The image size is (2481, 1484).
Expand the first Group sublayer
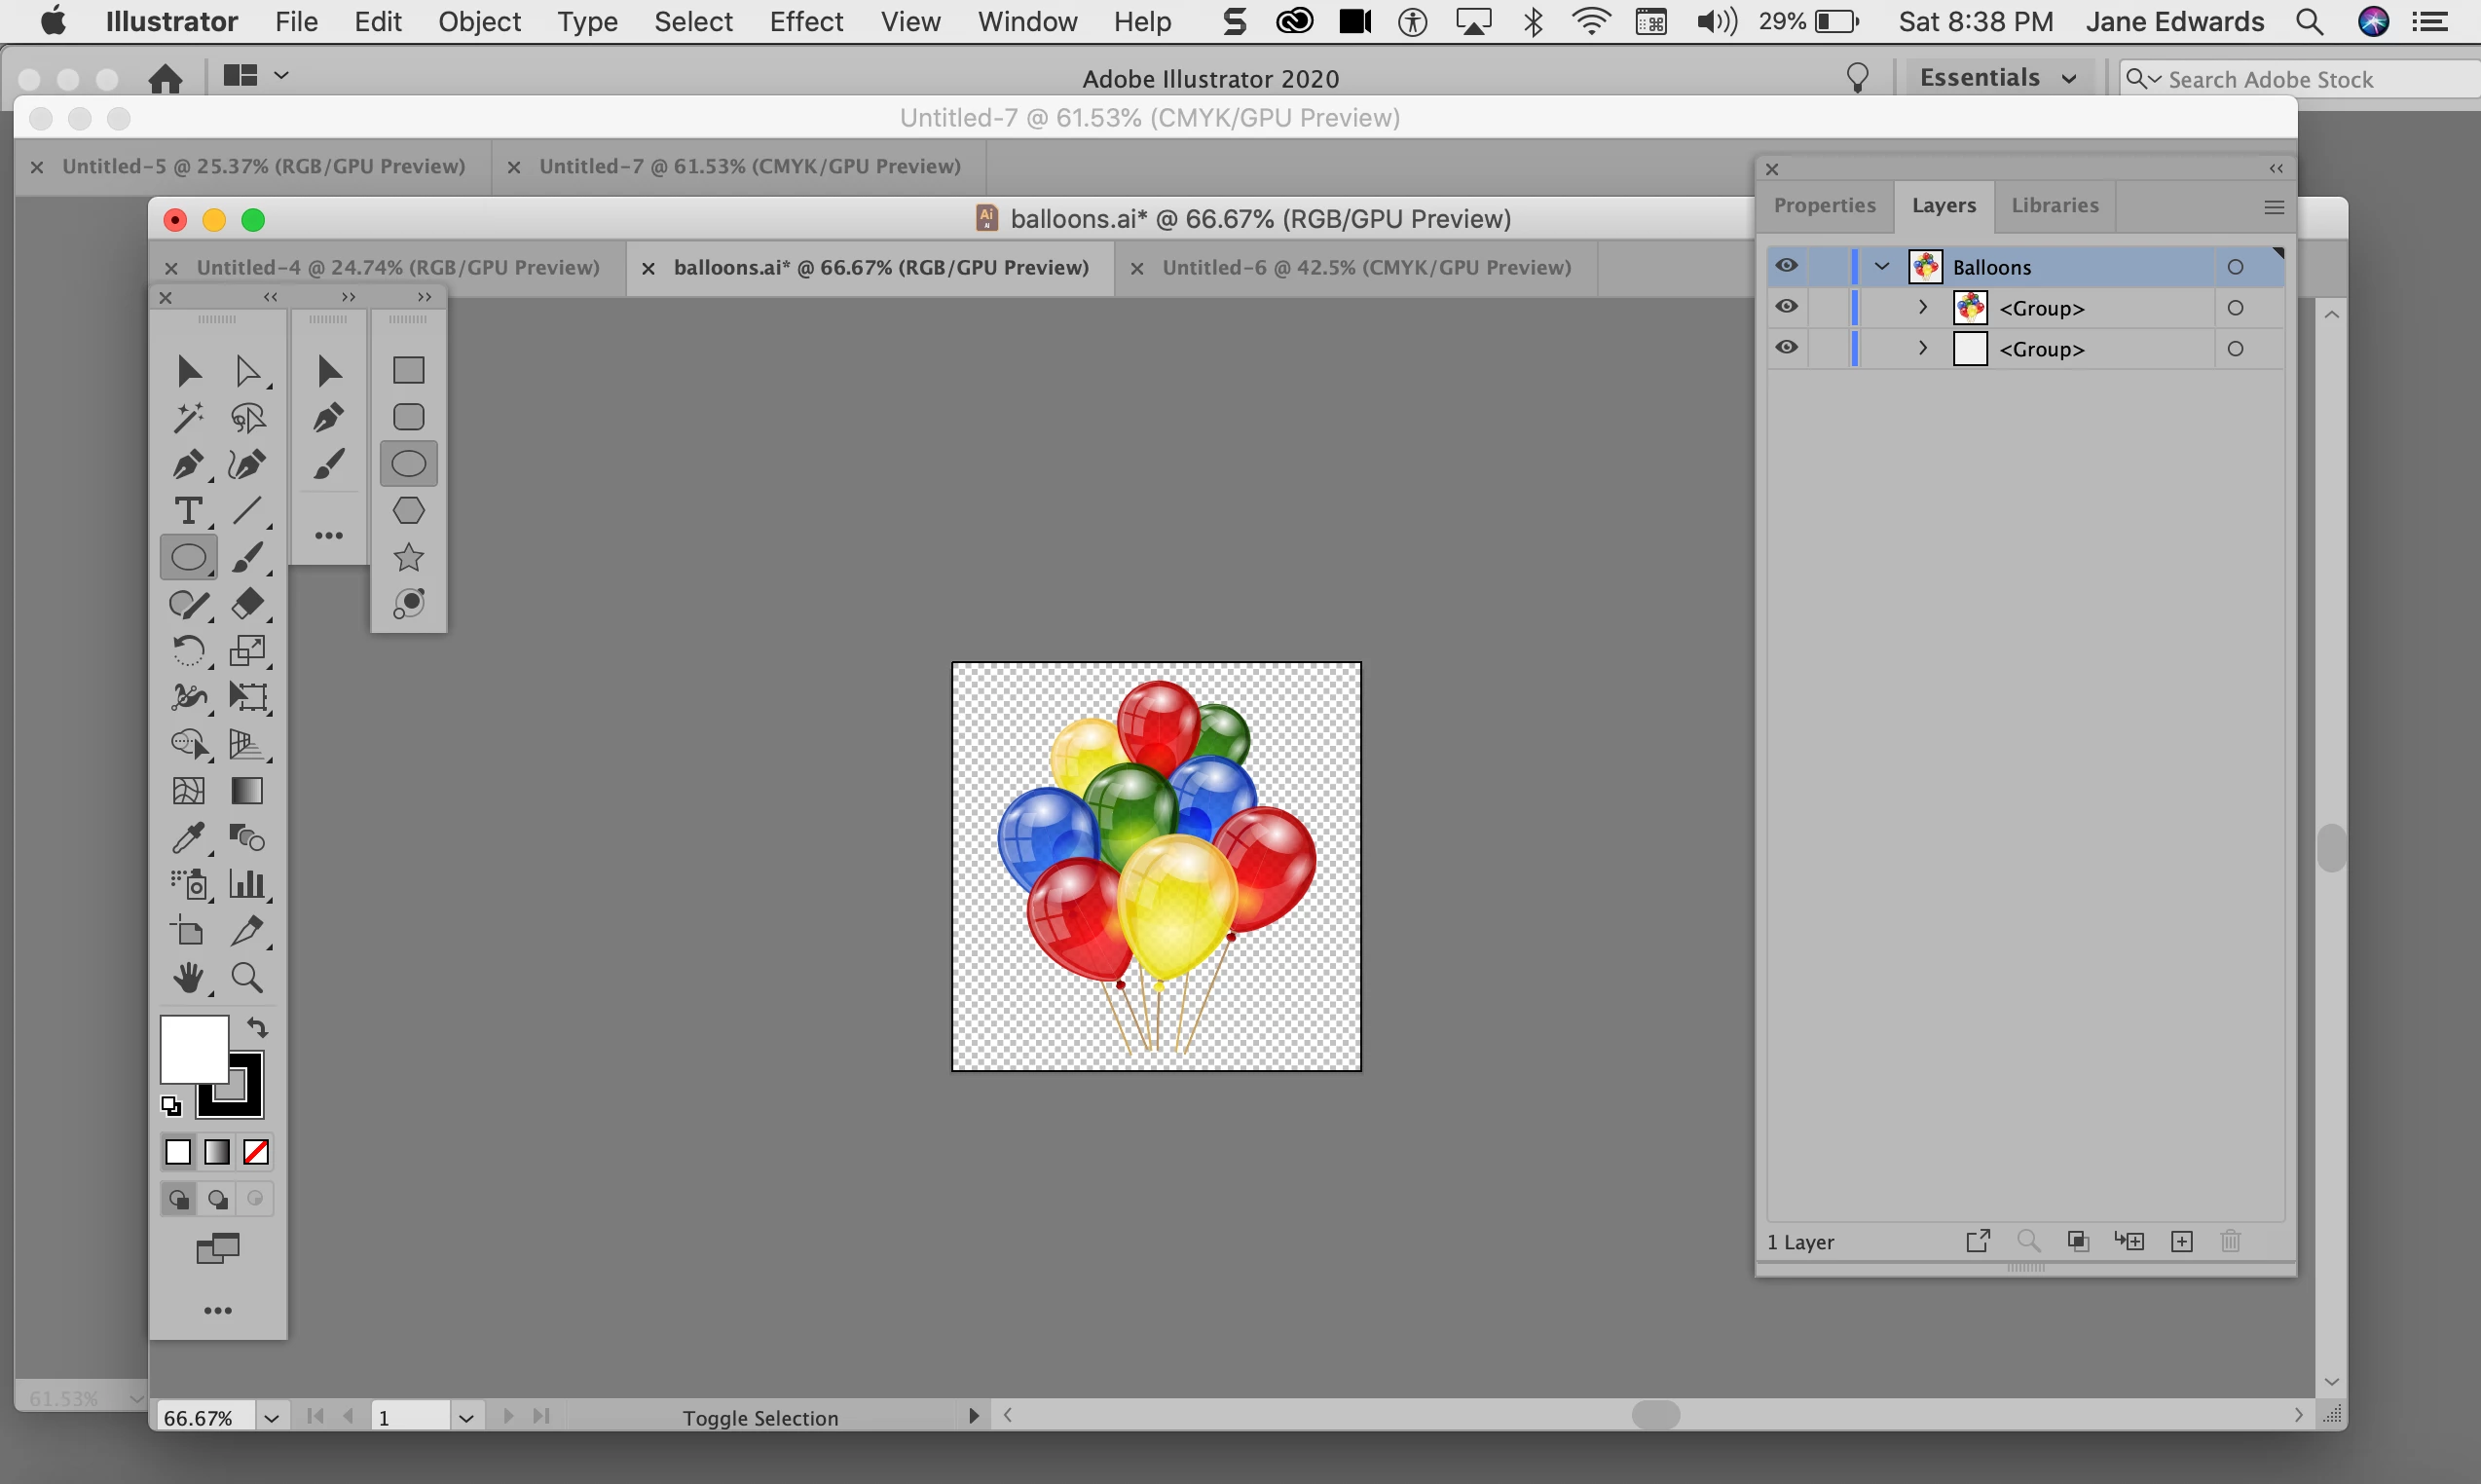pyautogui.click(x=1922, y=307)
